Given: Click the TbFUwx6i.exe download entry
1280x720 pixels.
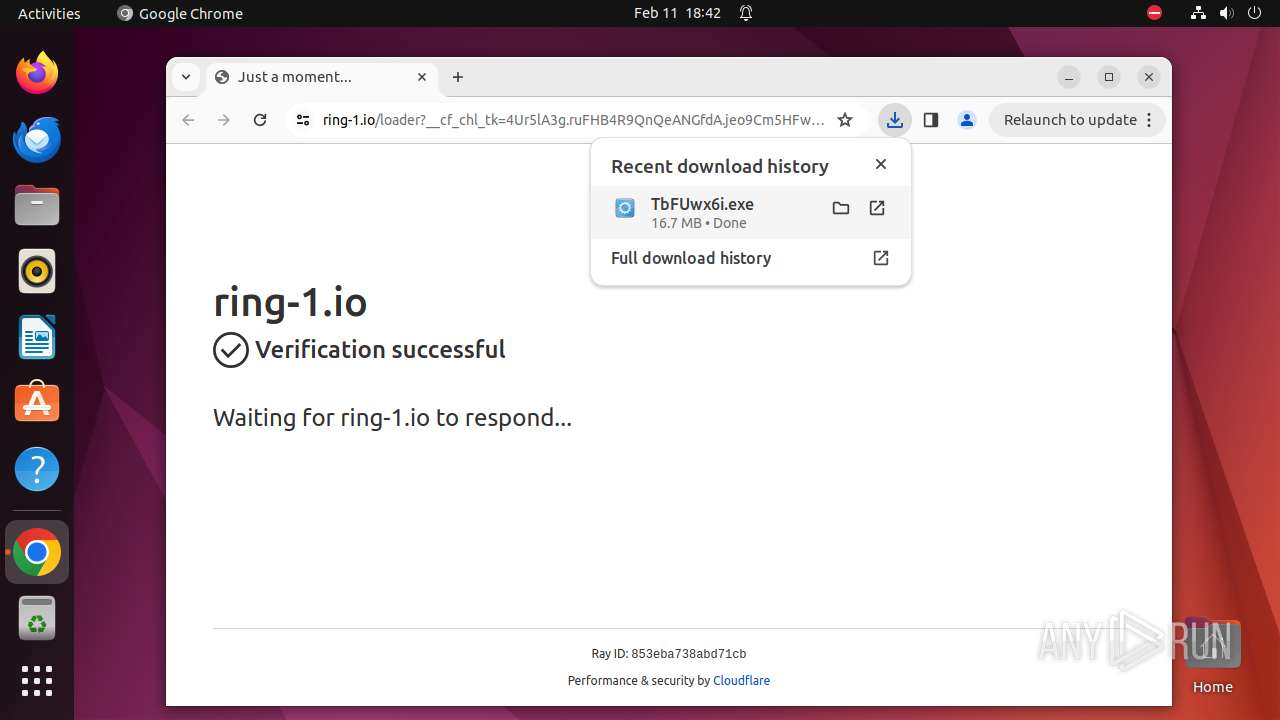Looking at the screenshot, I should [751, 212].
